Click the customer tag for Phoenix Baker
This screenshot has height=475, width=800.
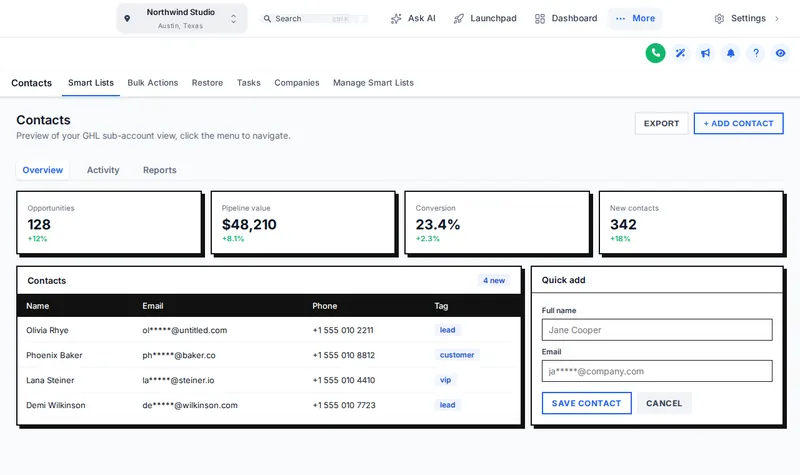[457, 355]
